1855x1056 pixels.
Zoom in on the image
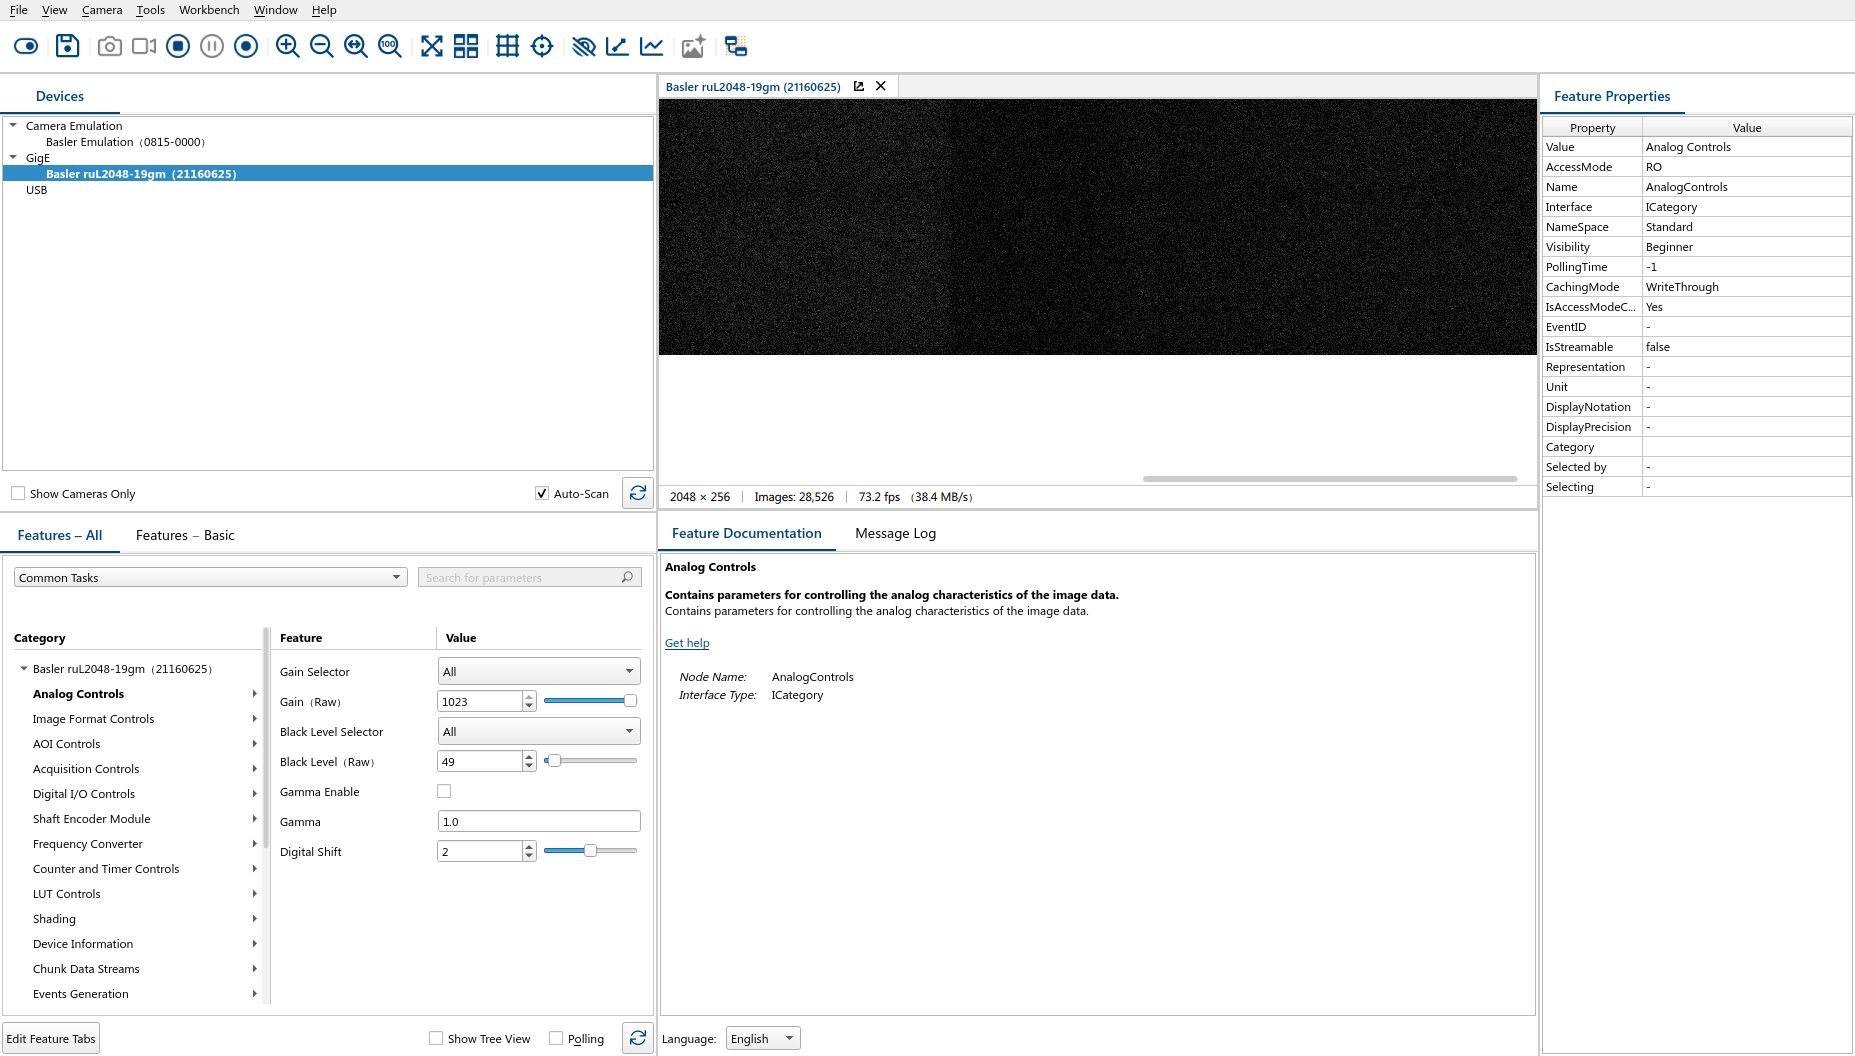[x=288, y=46]
